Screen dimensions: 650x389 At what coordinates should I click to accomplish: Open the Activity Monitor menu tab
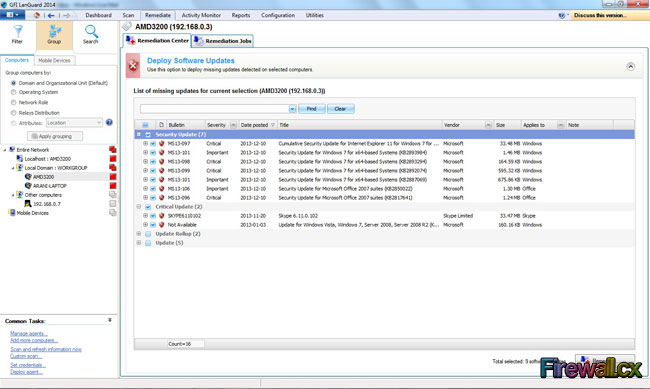coord(201,15)
